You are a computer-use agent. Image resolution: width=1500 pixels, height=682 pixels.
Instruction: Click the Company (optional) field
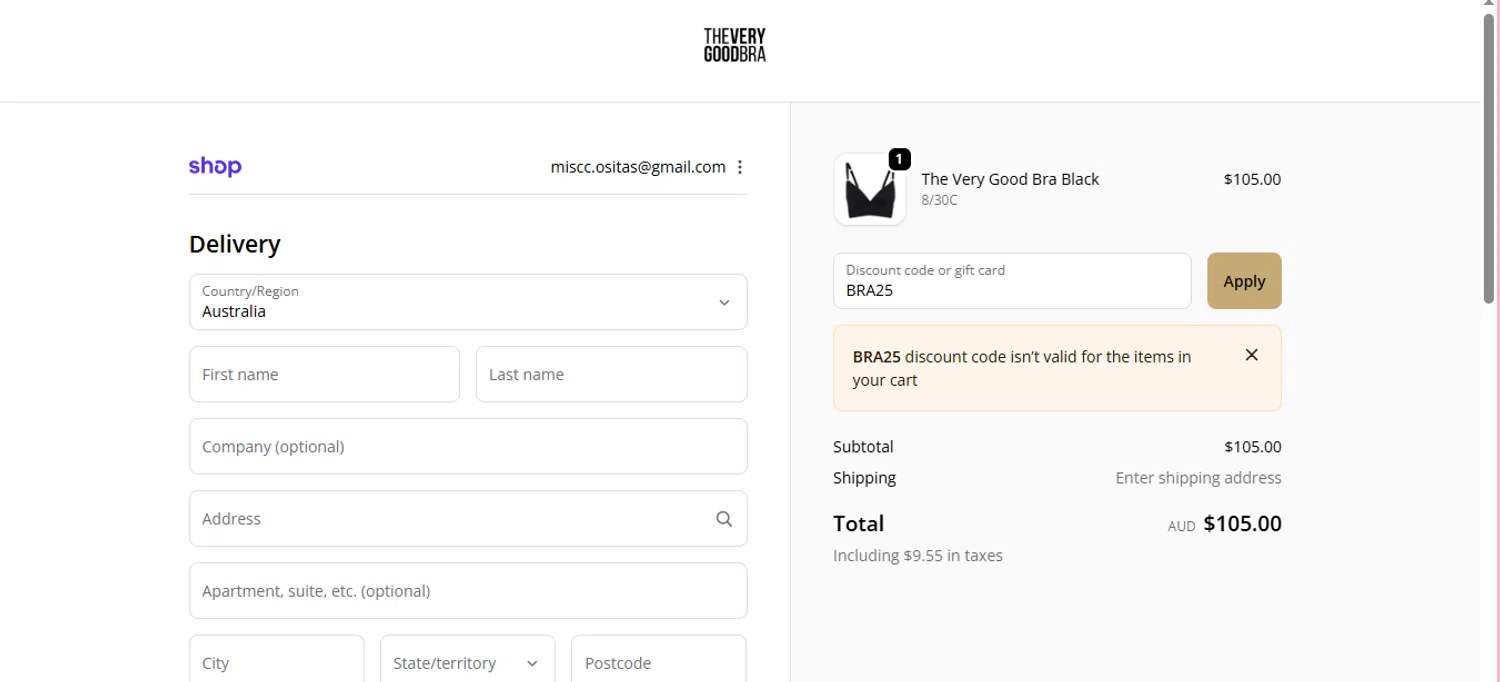pyautogui.click(x=468, y=446)
